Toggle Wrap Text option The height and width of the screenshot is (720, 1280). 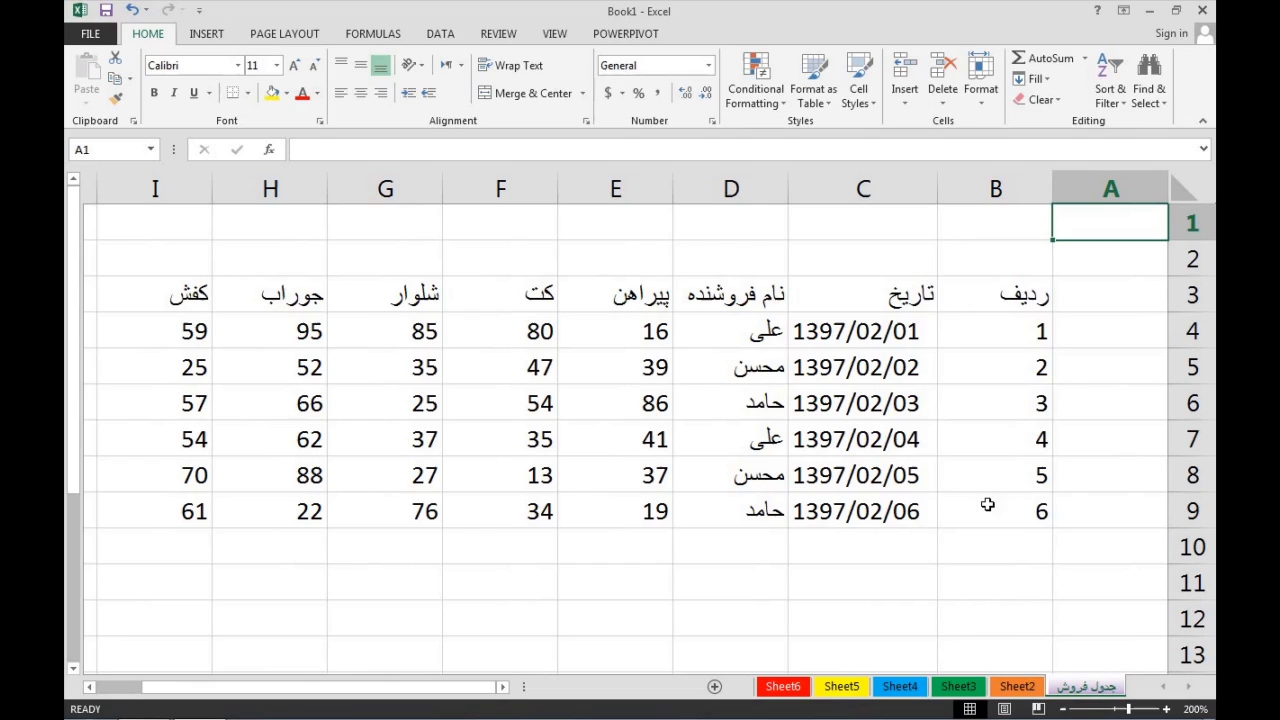pos(510,65)
